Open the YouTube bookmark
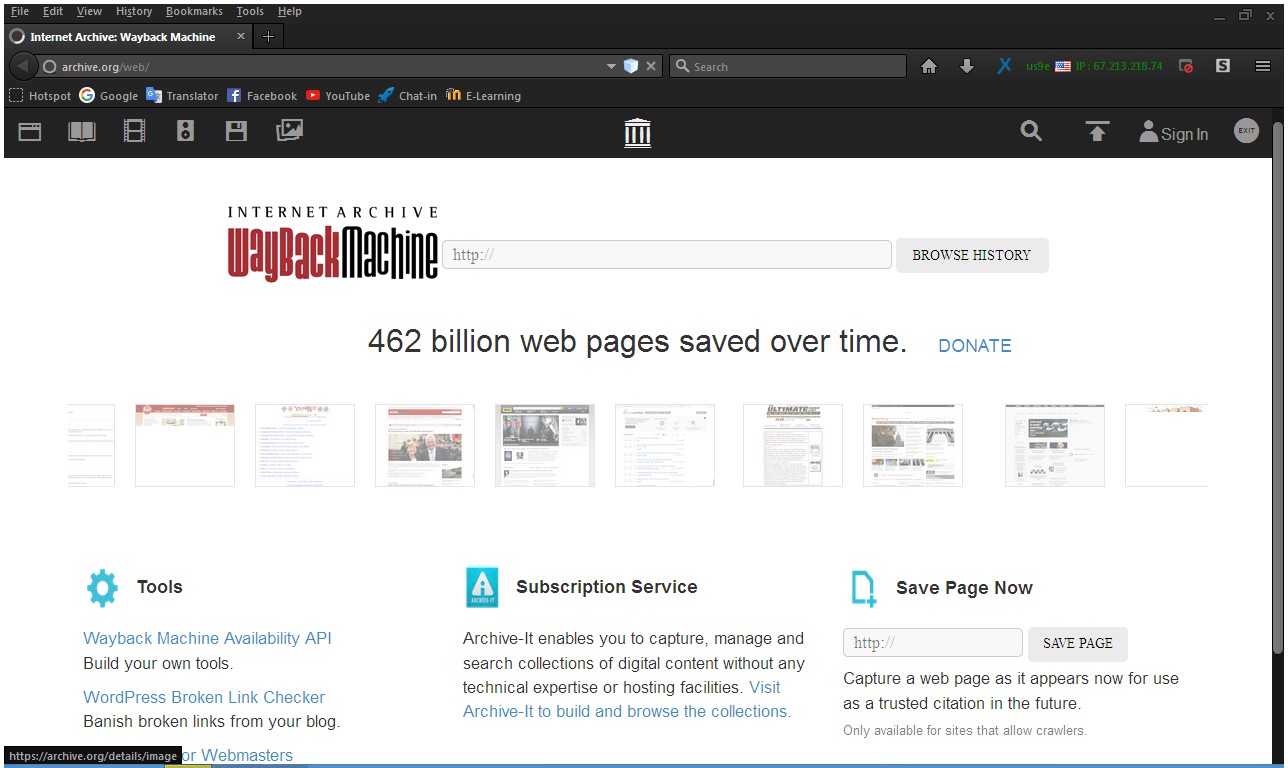Screen dimensions: 1288x768 tap(338, 96)
